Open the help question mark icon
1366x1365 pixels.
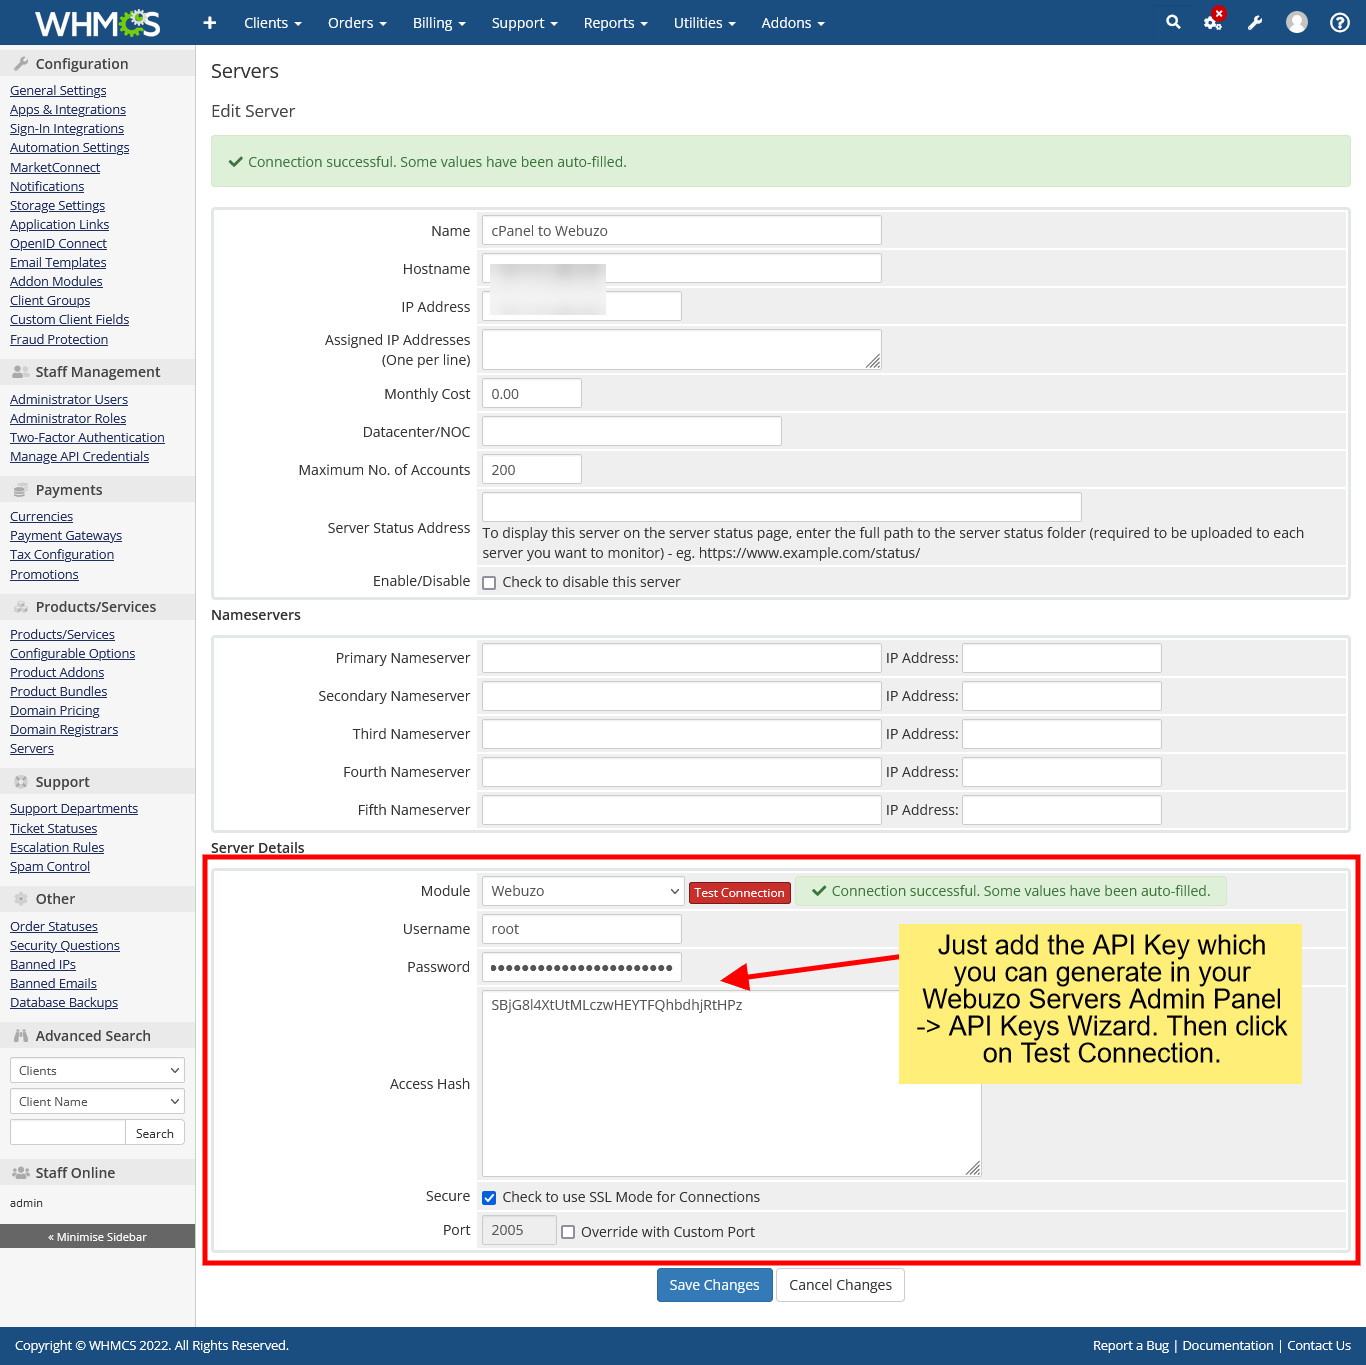(x=1340, y=22)
